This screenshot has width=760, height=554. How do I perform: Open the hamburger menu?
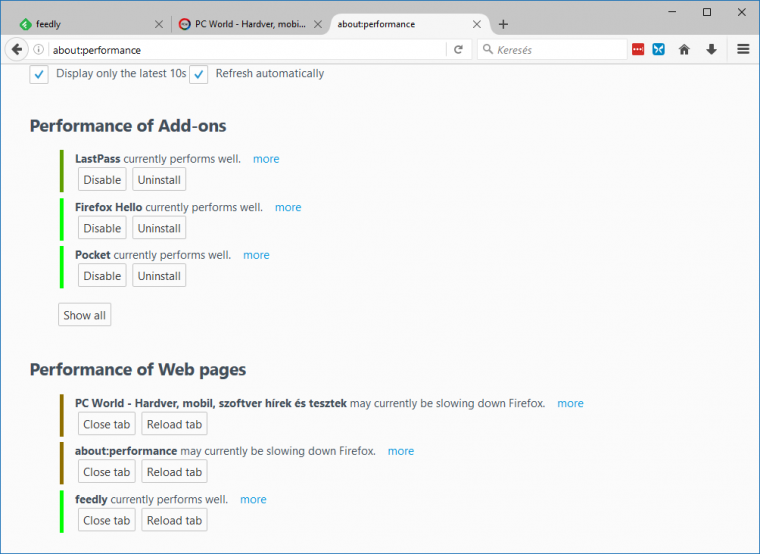tap(743, 49)
